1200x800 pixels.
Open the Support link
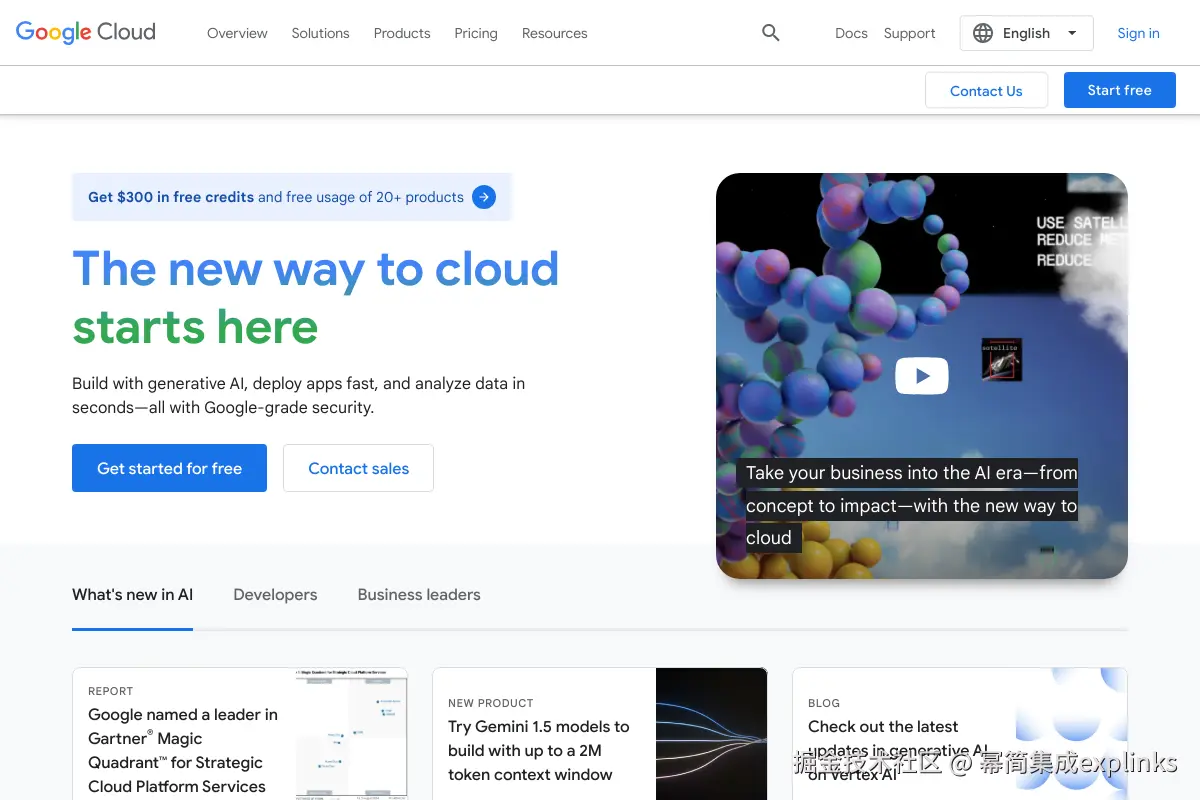click(x=909, y=33)
